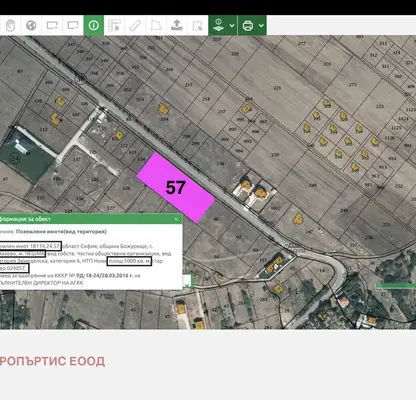Image resolution: width=416 pixels, height=400 pixels.
Task: Click the object information panel title bar
Action: [91, 219]
